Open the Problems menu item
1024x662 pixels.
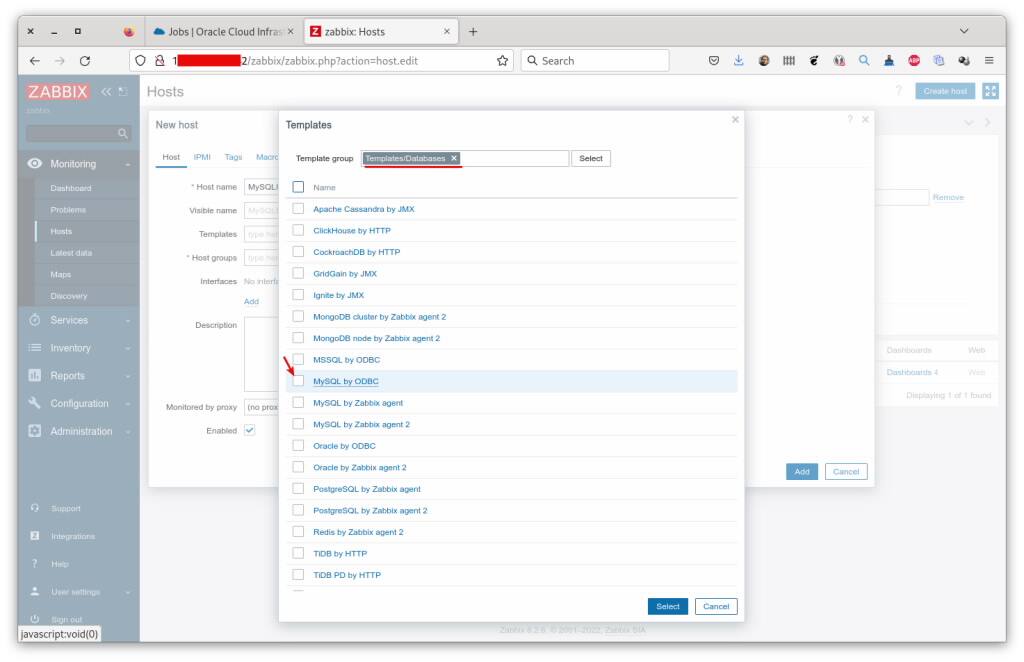(x=68, y=210)
